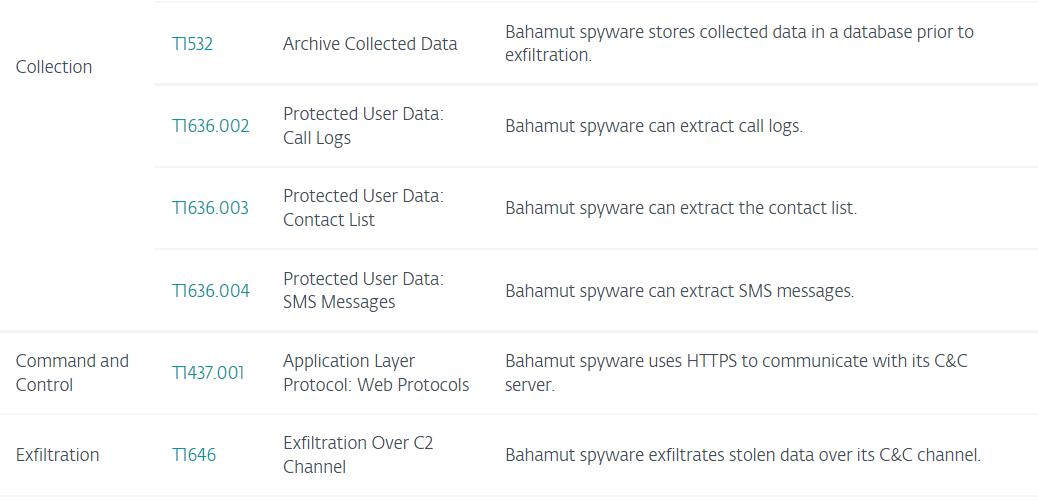1038x500 pixels.
Task: Click Application Layer Protocol: Web Protocols name
Action: 376,373
